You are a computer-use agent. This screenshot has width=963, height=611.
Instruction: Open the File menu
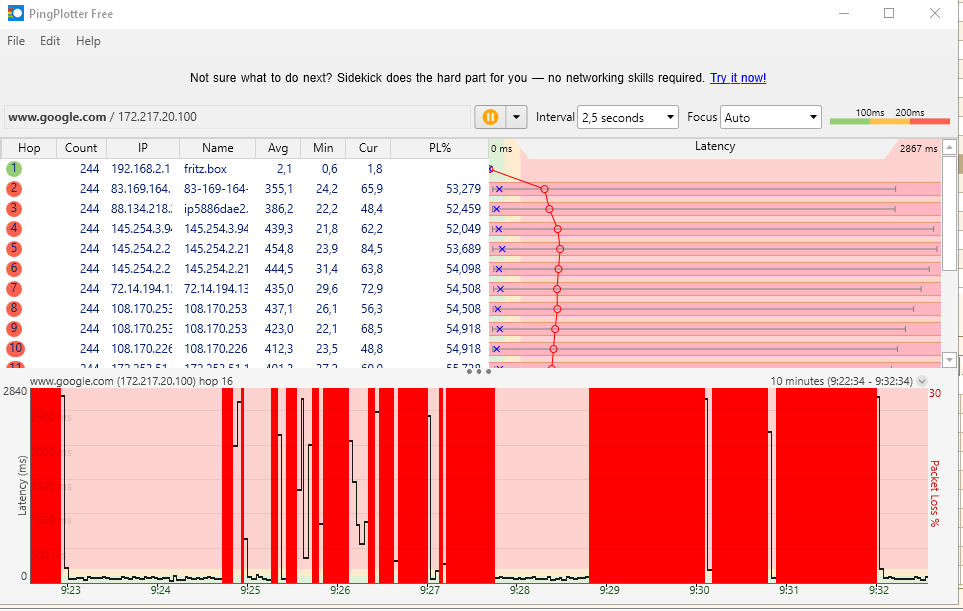tap(16, 41)
